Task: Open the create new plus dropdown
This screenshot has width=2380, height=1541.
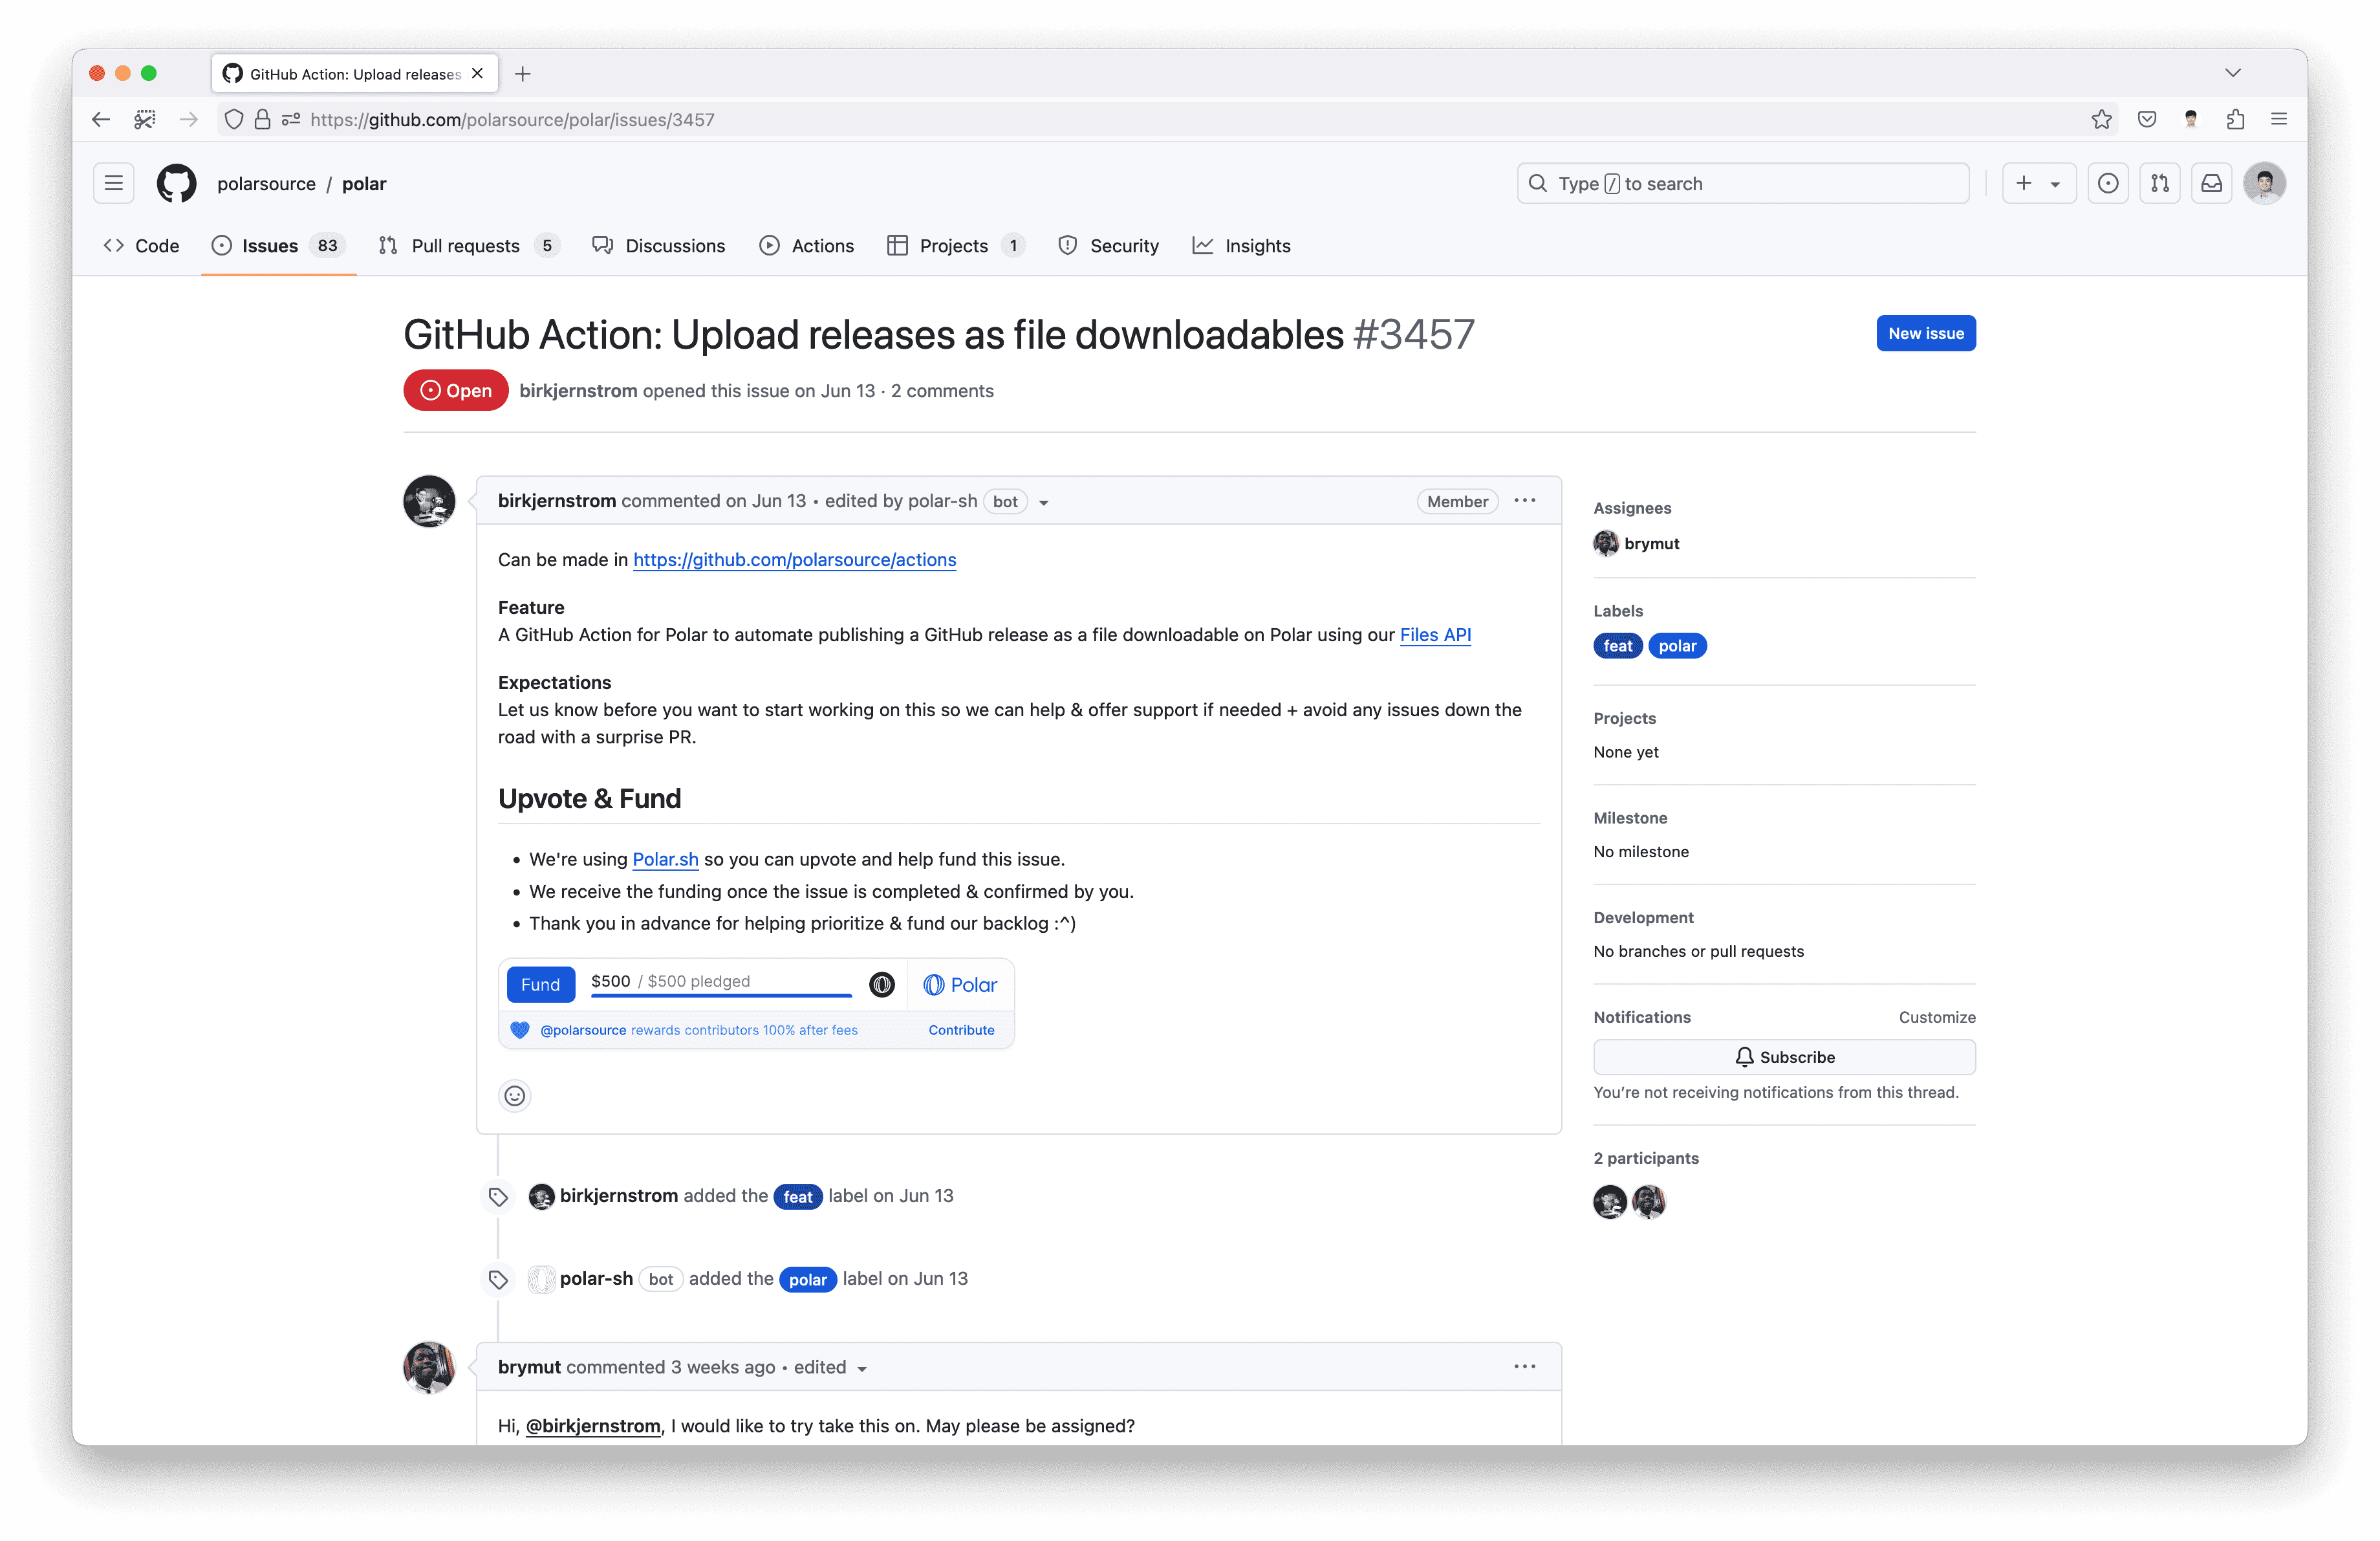Action: tap(2038, 184)
